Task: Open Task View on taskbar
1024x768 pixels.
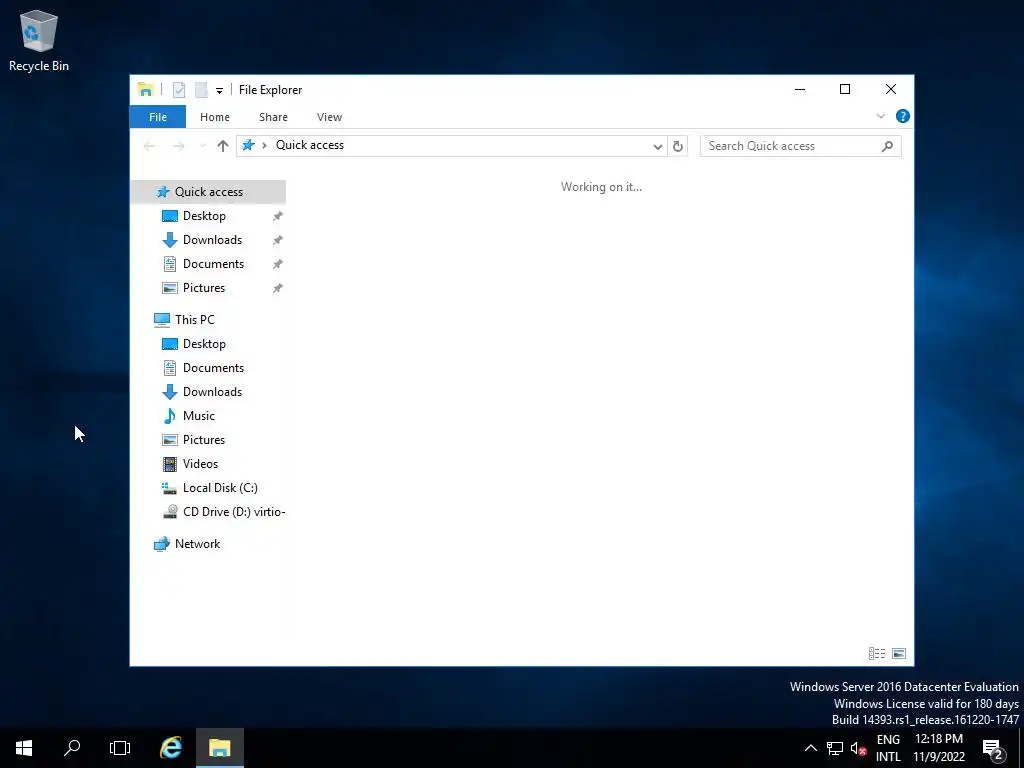Action: 120,748
